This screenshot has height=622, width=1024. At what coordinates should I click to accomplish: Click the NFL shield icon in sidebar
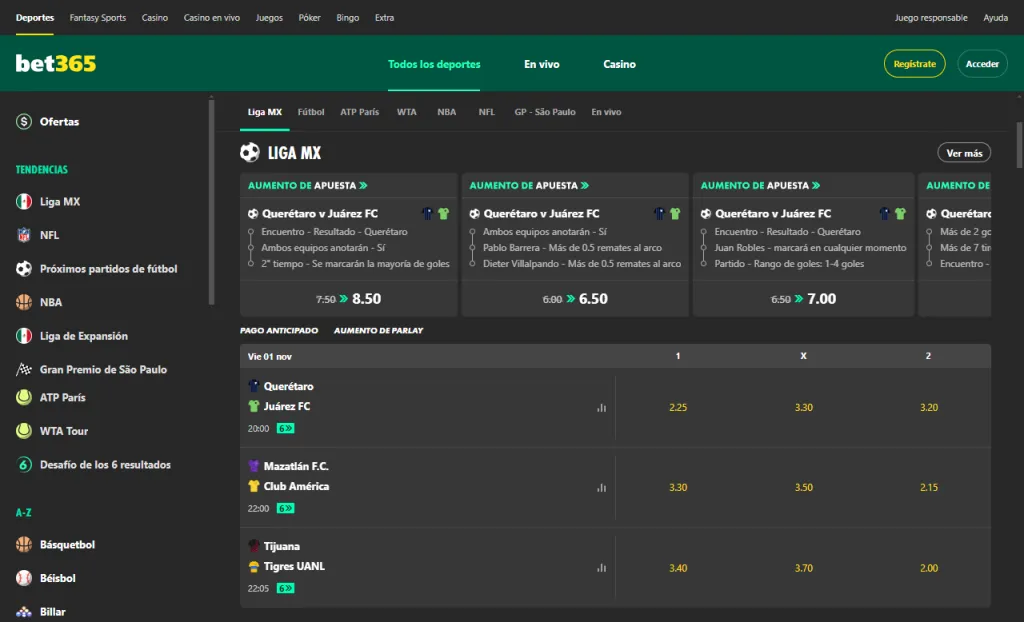pos(25,234)
